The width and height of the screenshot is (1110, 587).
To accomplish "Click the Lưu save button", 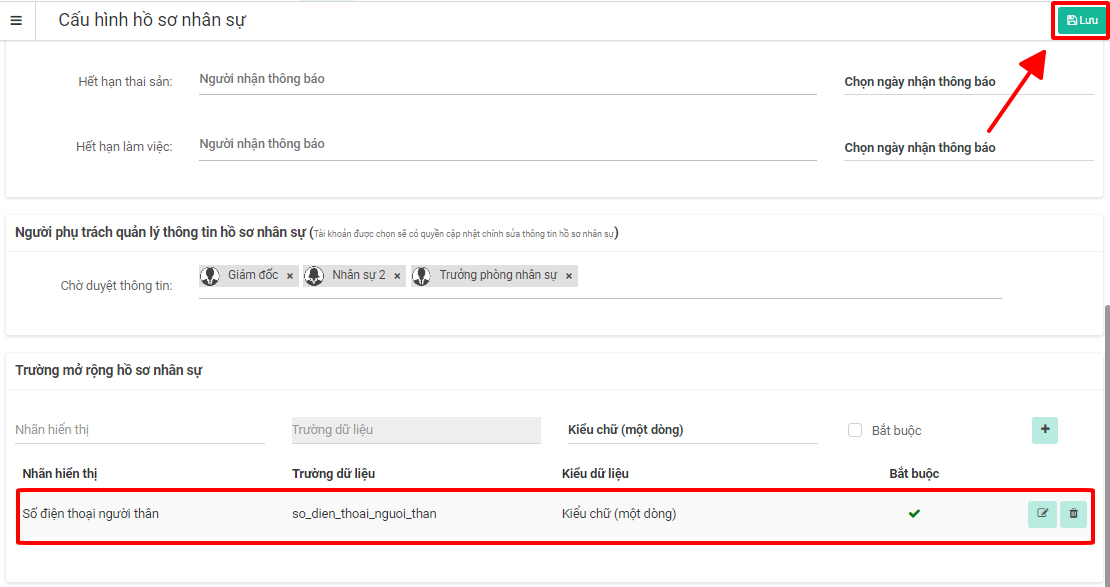I will [x=1081, y=20].
